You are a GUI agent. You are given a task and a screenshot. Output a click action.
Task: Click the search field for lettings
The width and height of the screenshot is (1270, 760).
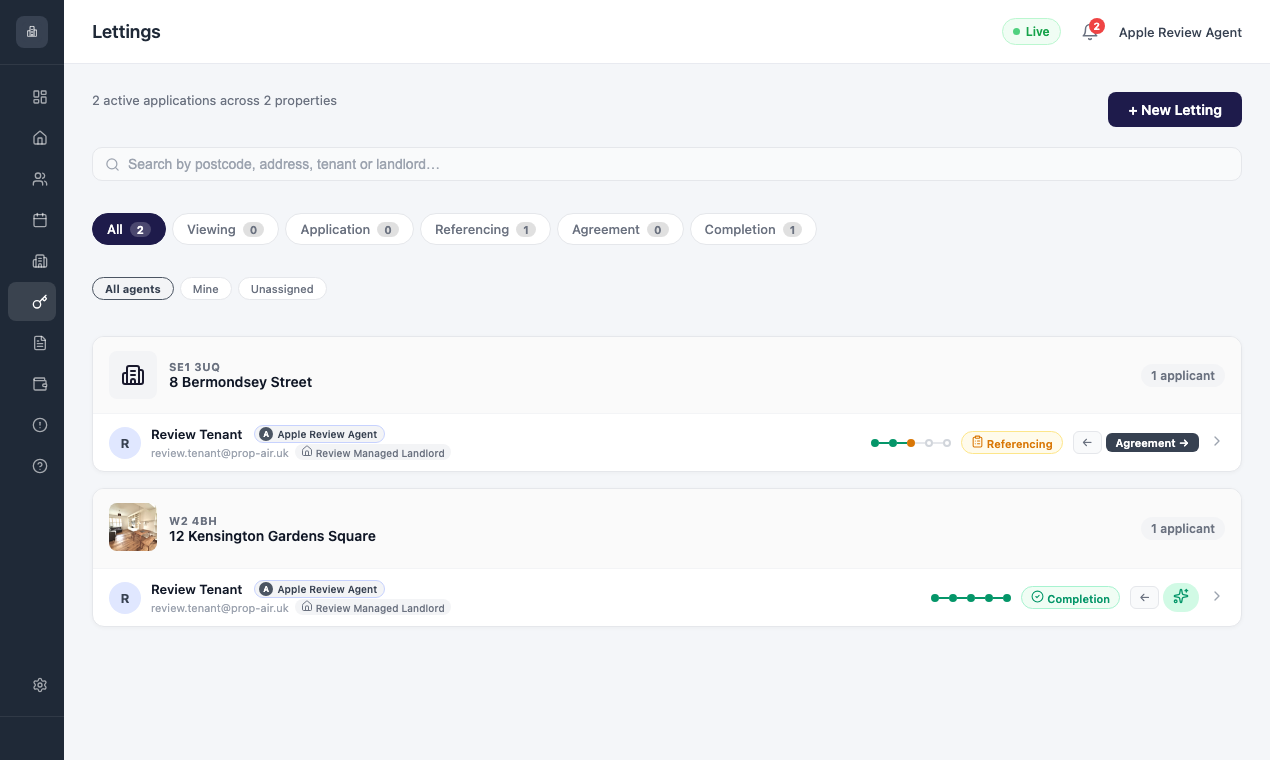tap(667, 164)
